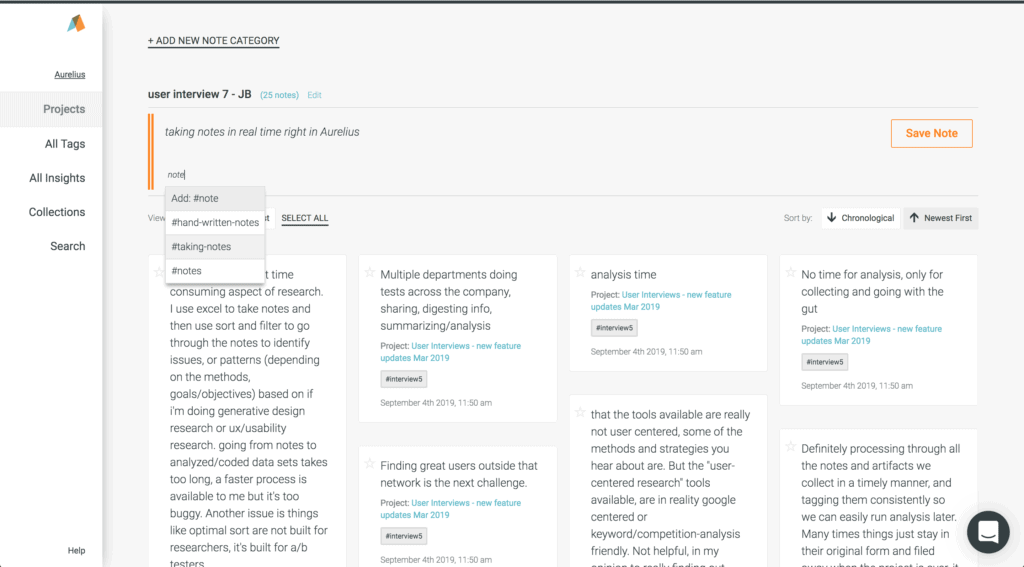Sort notes by Newest First

[941, 218]
